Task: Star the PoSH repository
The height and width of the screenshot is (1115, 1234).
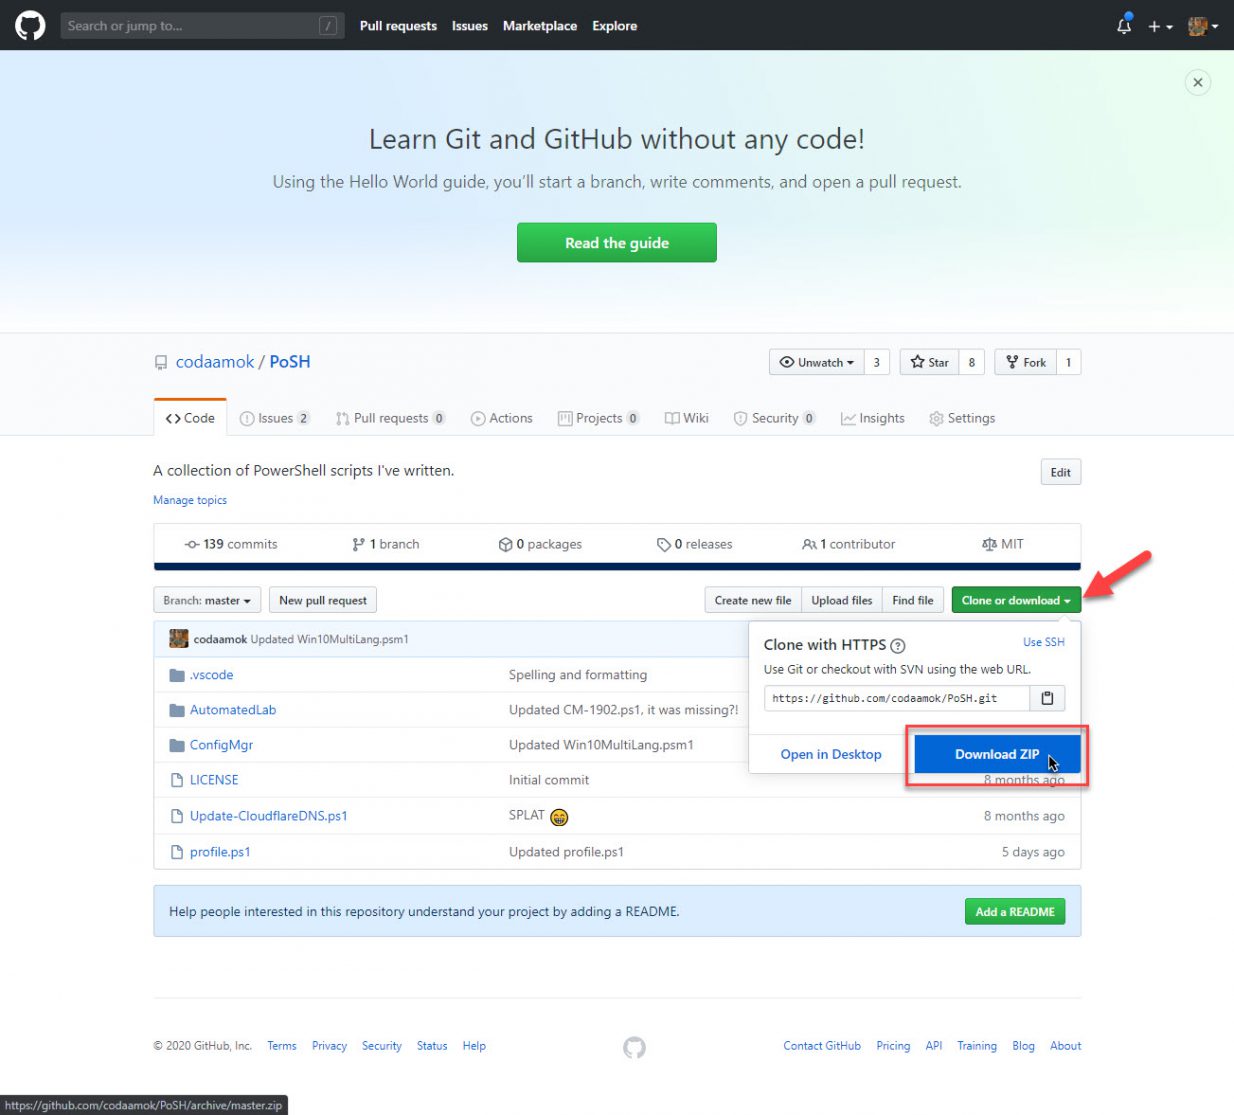Action: pos(928,361)
